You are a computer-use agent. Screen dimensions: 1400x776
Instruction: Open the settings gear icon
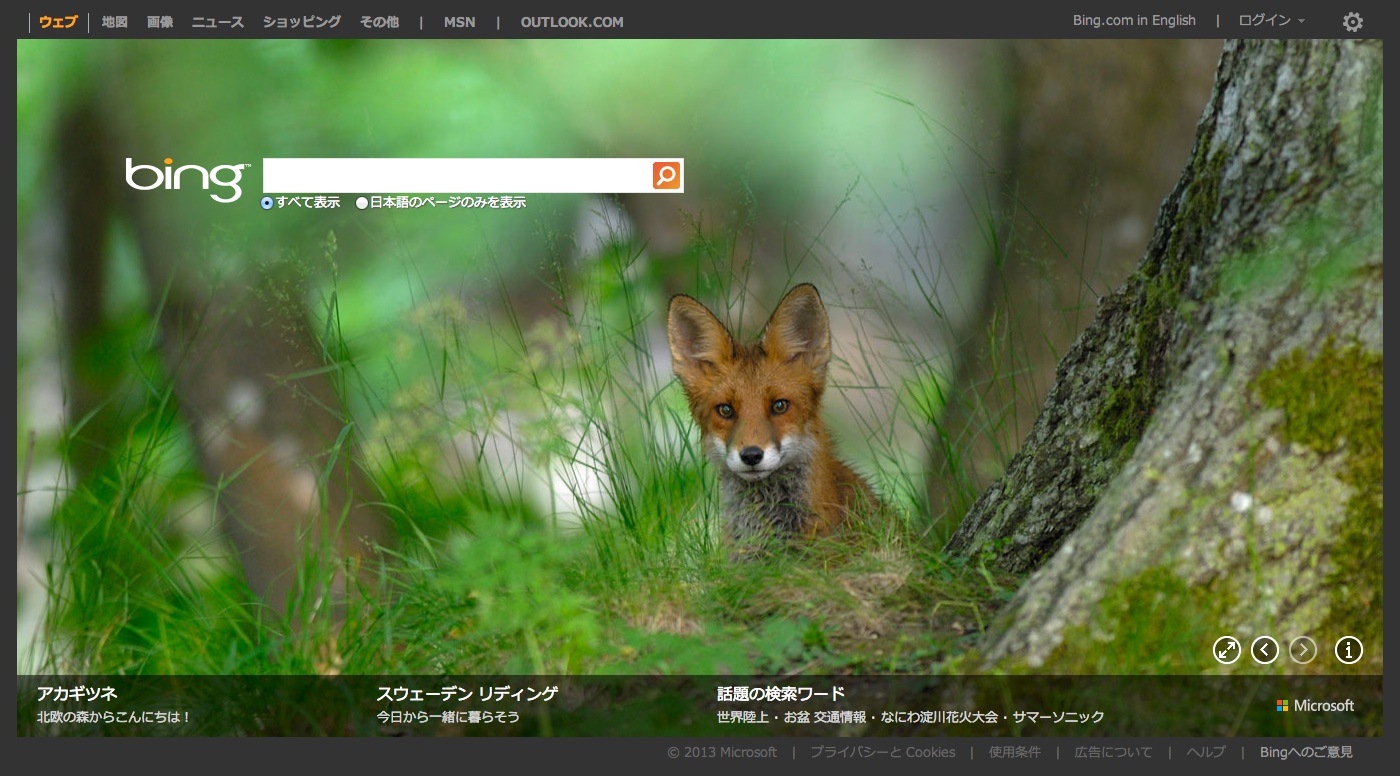[1352, 22]
